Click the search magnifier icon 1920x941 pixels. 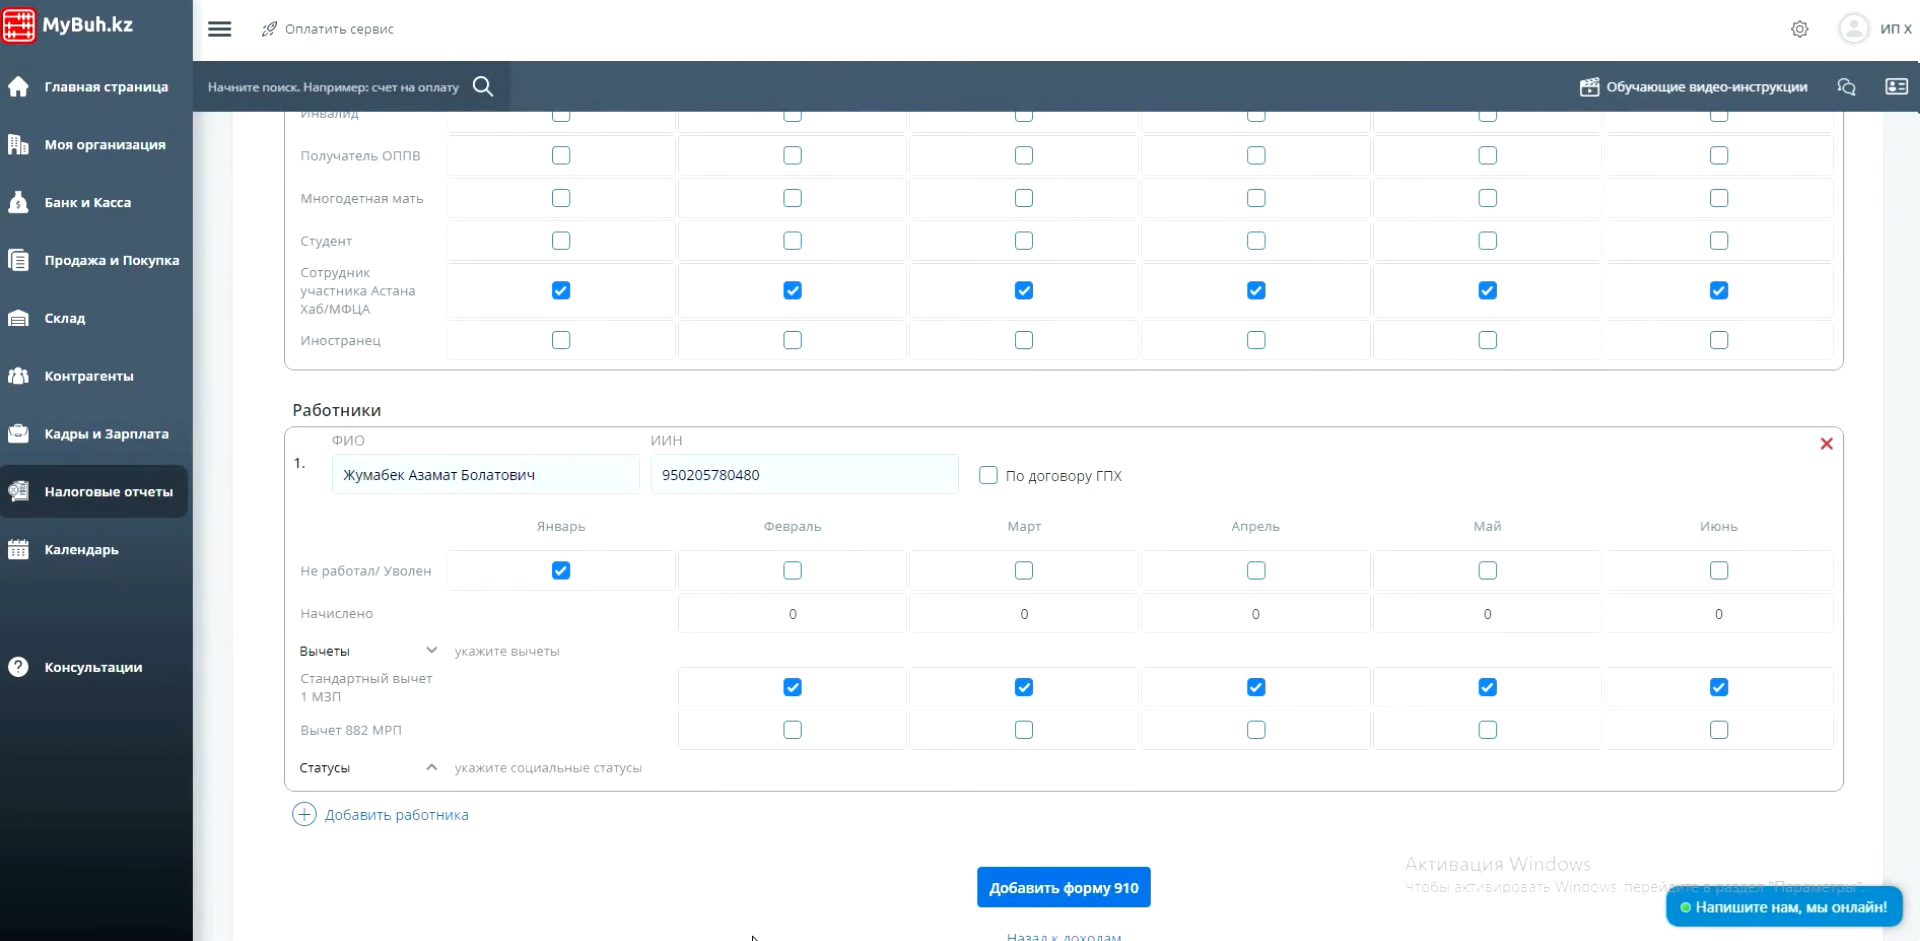tap(483, 87)
